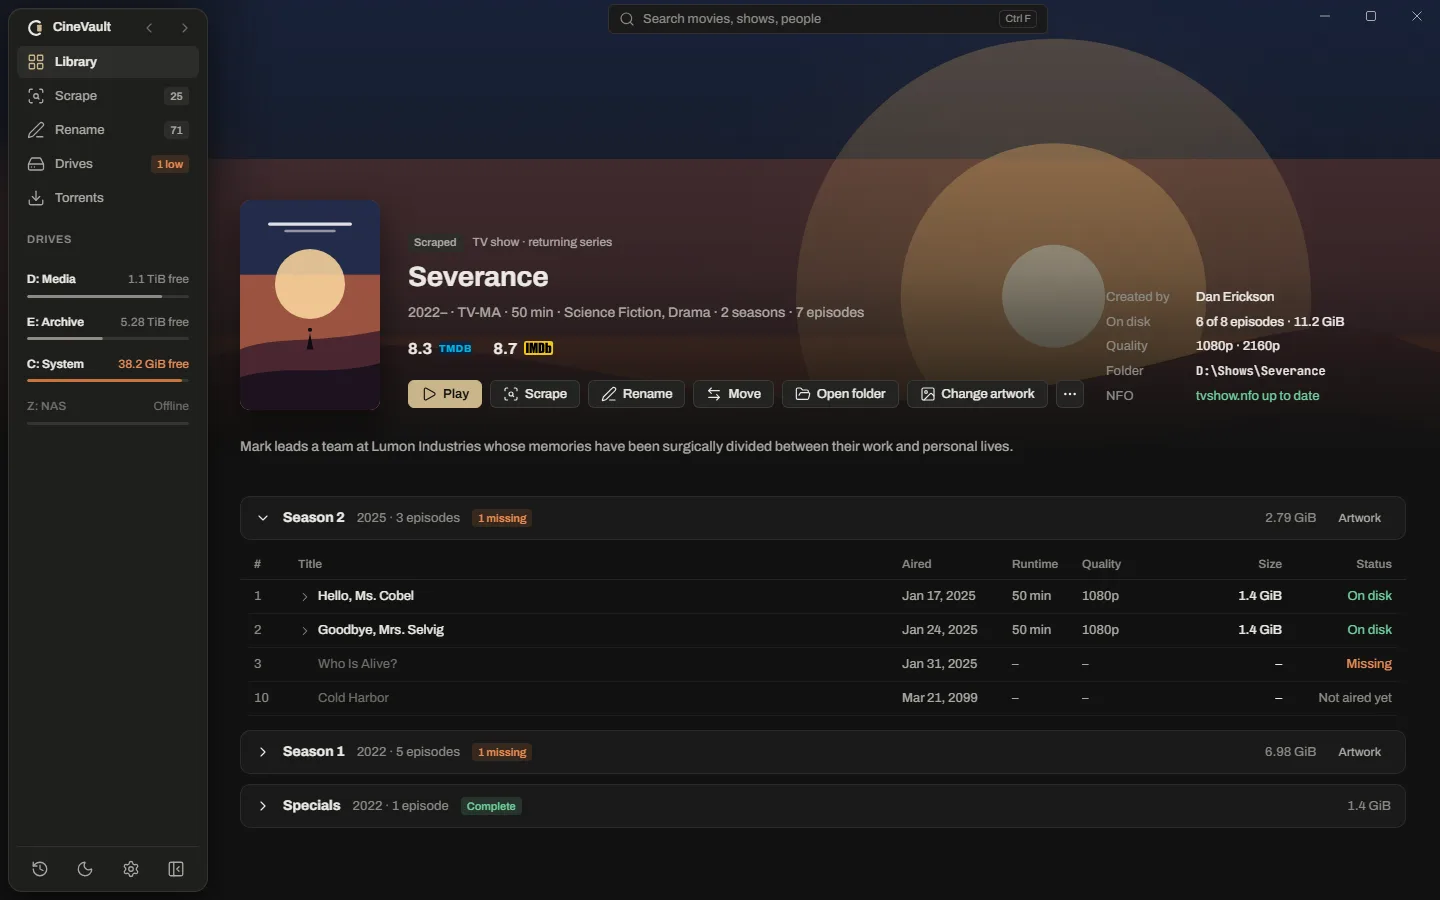Viewport: 1440px width, 900px height.
Task: Open the Scrape section
Action: 108,96
